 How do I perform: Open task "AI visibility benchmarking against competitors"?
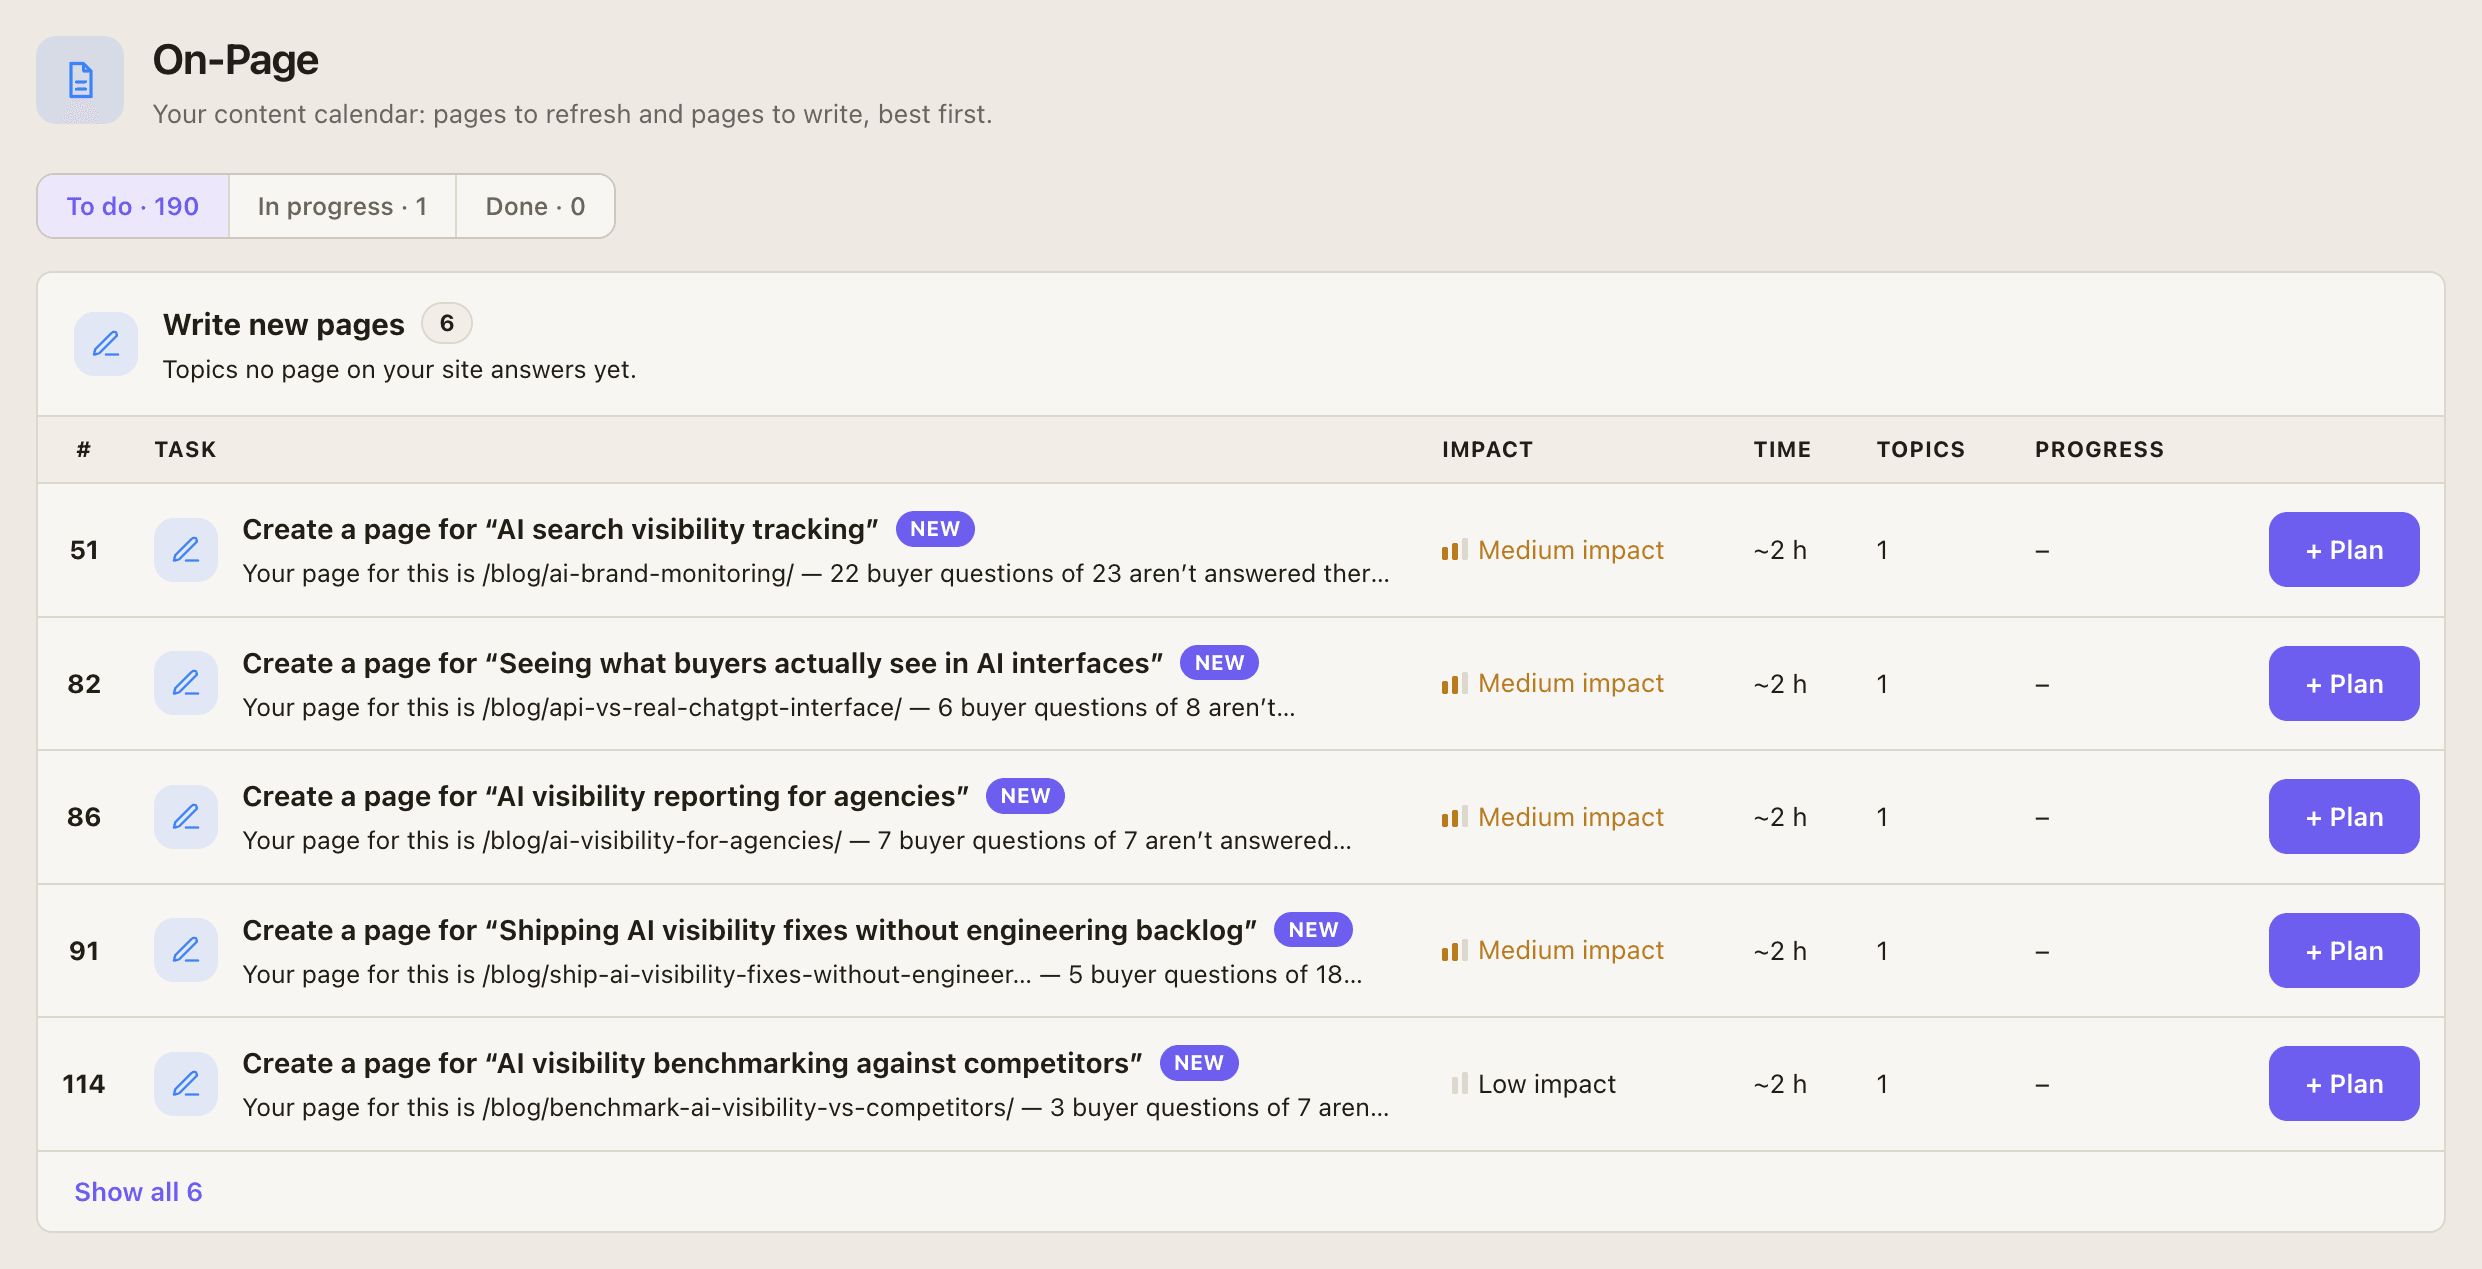click(692, 1063)
